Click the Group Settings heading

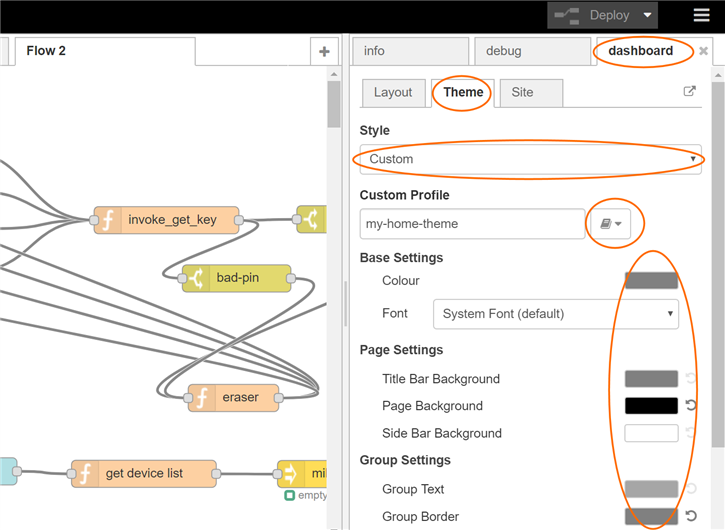coord(405,460)
